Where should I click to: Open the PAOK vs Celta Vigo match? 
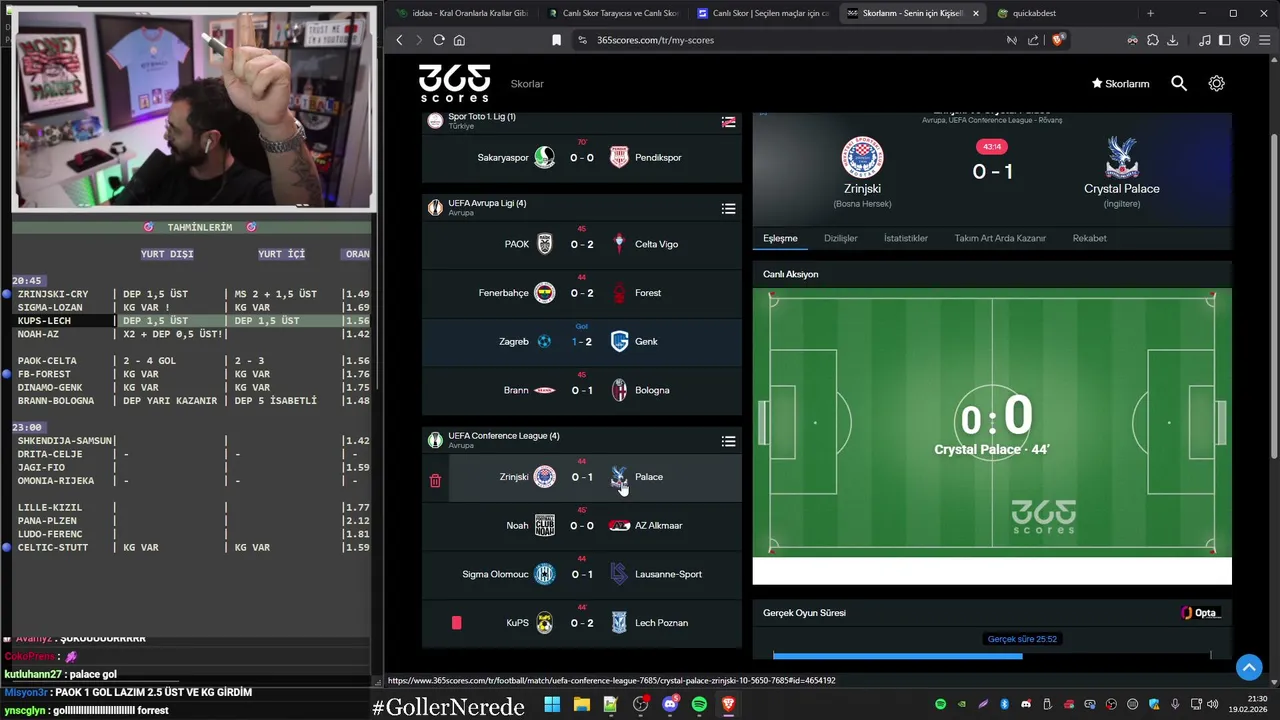coord(581,244)
